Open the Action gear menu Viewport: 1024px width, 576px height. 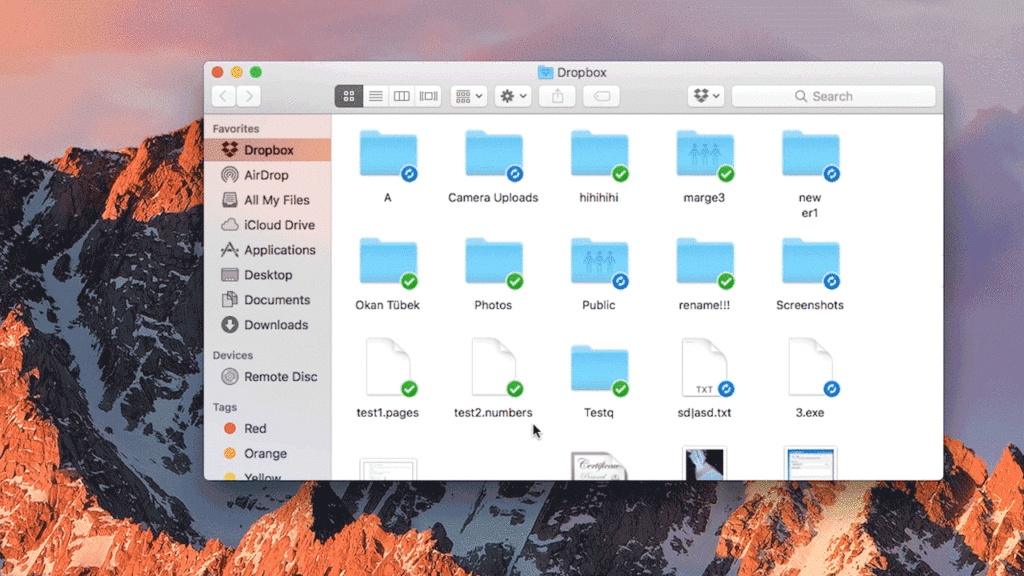pos(513,96)
